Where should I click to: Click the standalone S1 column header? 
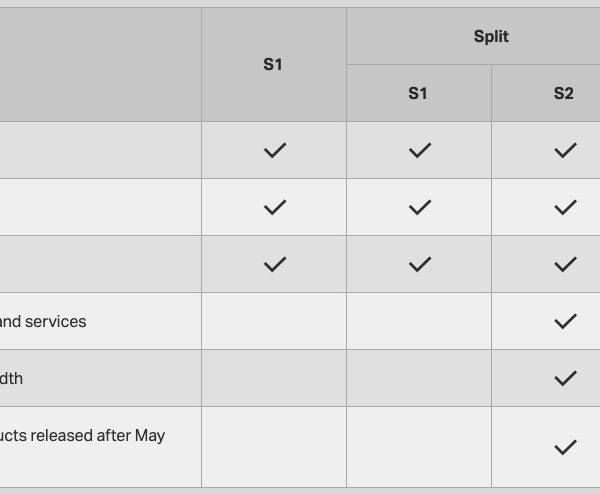pos(274,65)
